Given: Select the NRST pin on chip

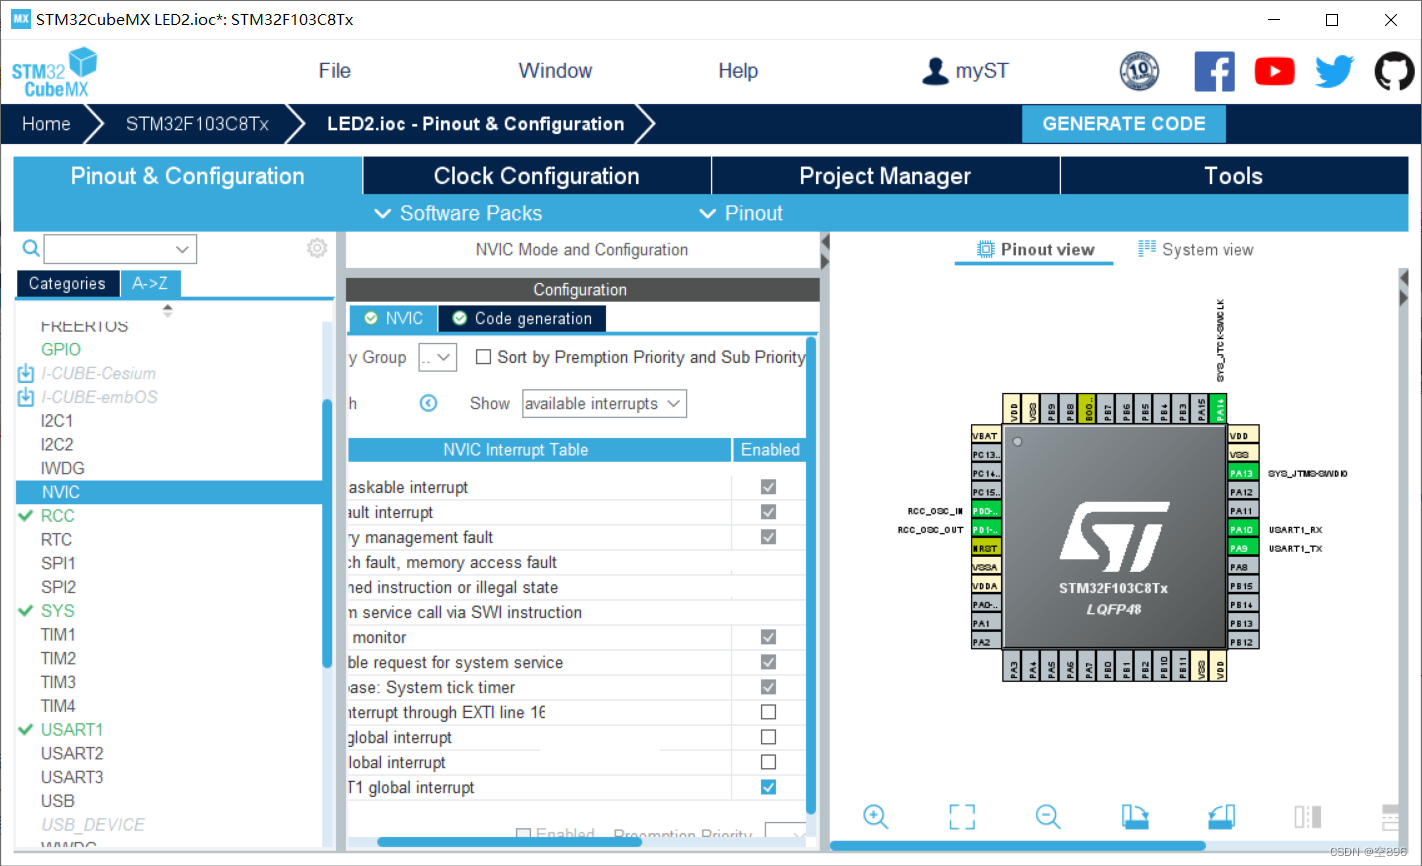Looking at the screenshot, I should coord(986,548).
